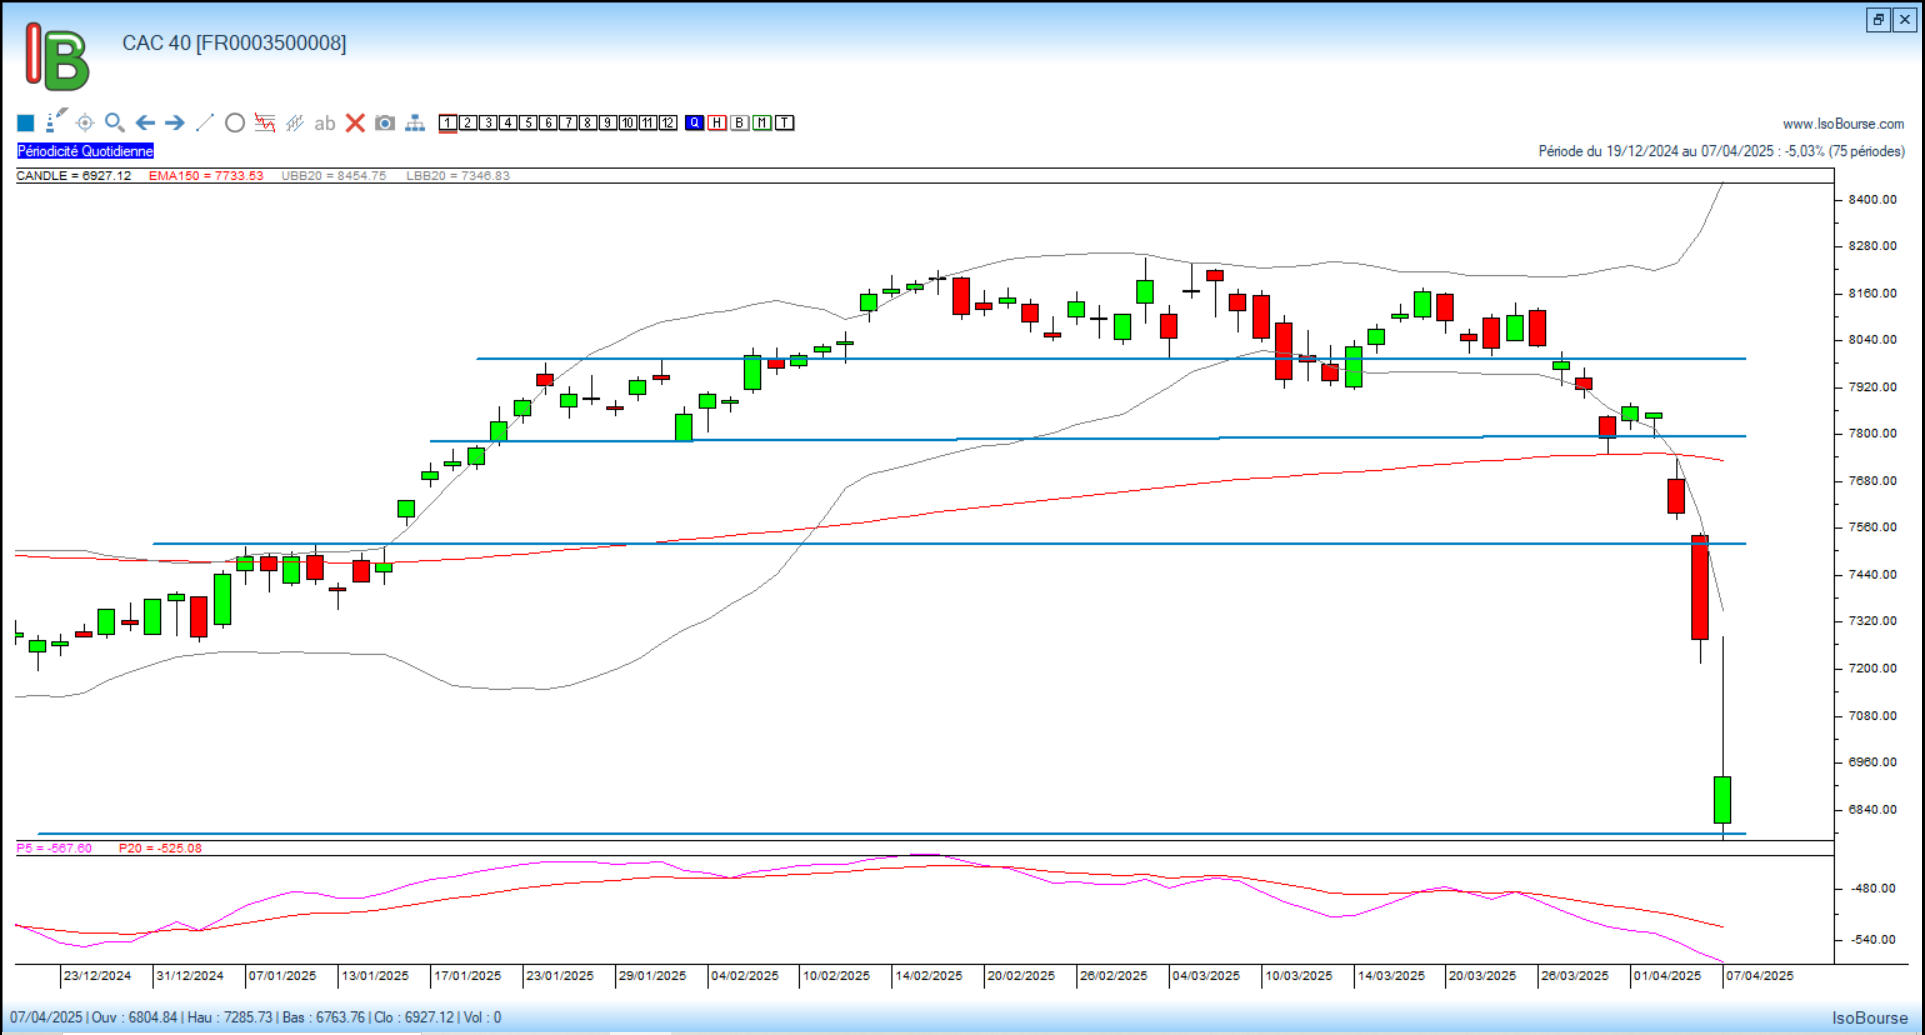The image size is (1925, 1035).
Task: Open the hierarchy tree icon
Action: pos(415,123)
